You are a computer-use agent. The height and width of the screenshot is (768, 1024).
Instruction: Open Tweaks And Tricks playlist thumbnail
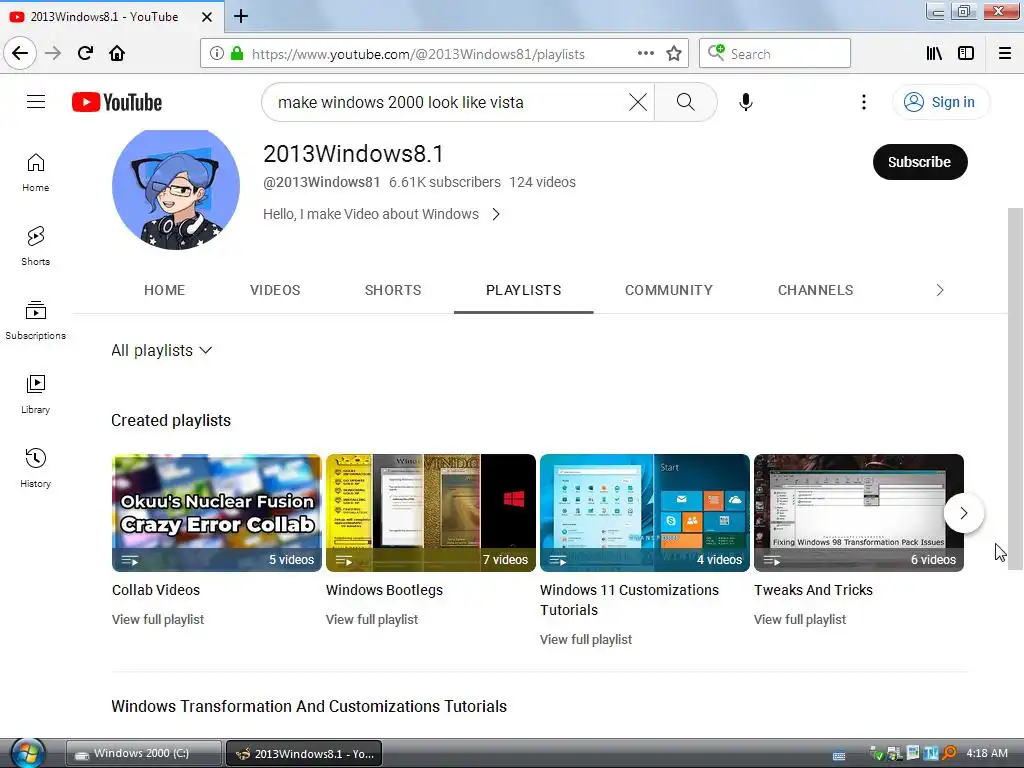pyautogui.click(x=859, y=513)
